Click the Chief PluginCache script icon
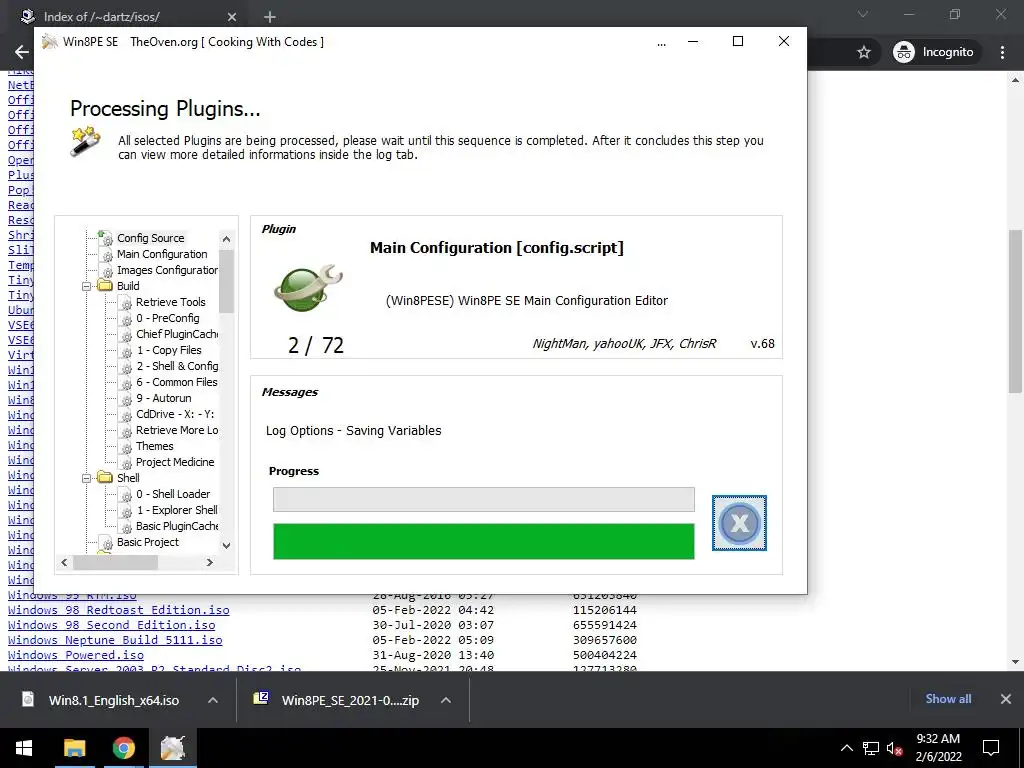Viewport: 1024px width, 768px height. pyautogui.click(x=125, y=334)
